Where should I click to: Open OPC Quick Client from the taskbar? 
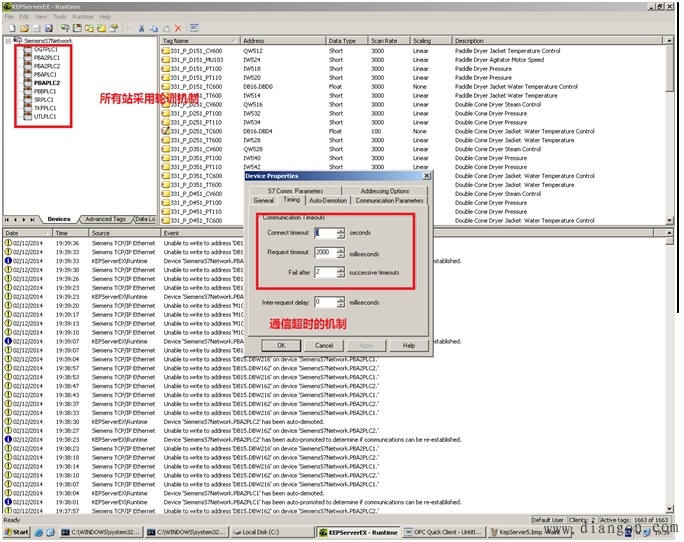pos(443,532)
